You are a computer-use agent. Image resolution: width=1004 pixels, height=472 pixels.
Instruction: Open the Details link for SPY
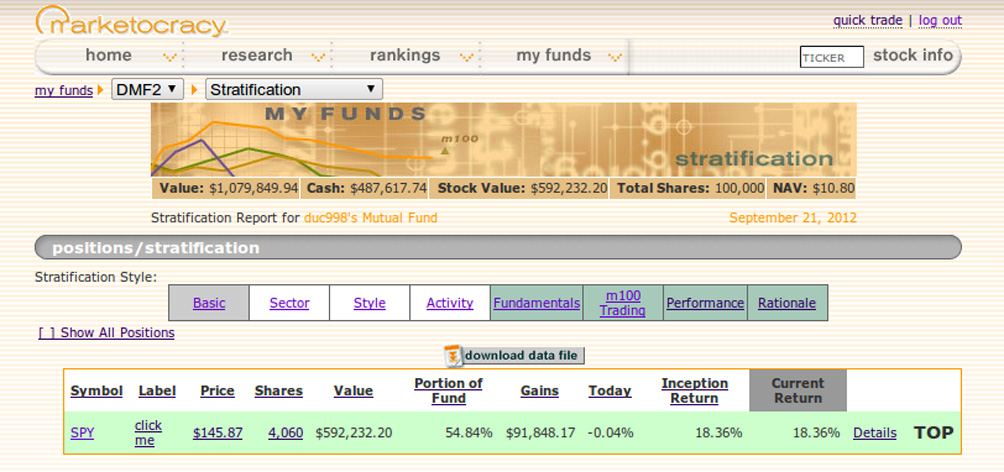point(875,433)
